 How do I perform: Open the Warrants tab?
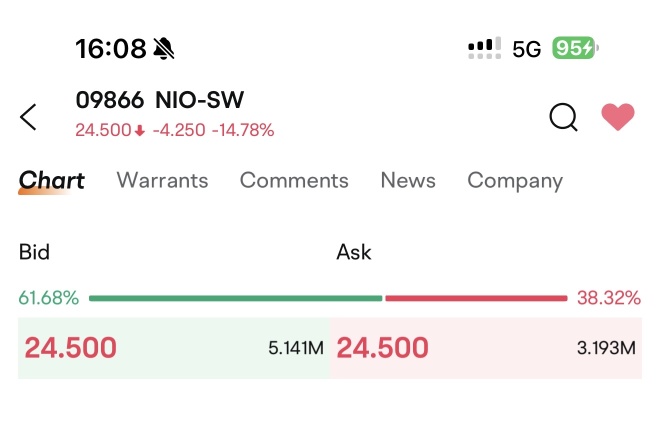[x=162, y=181]
